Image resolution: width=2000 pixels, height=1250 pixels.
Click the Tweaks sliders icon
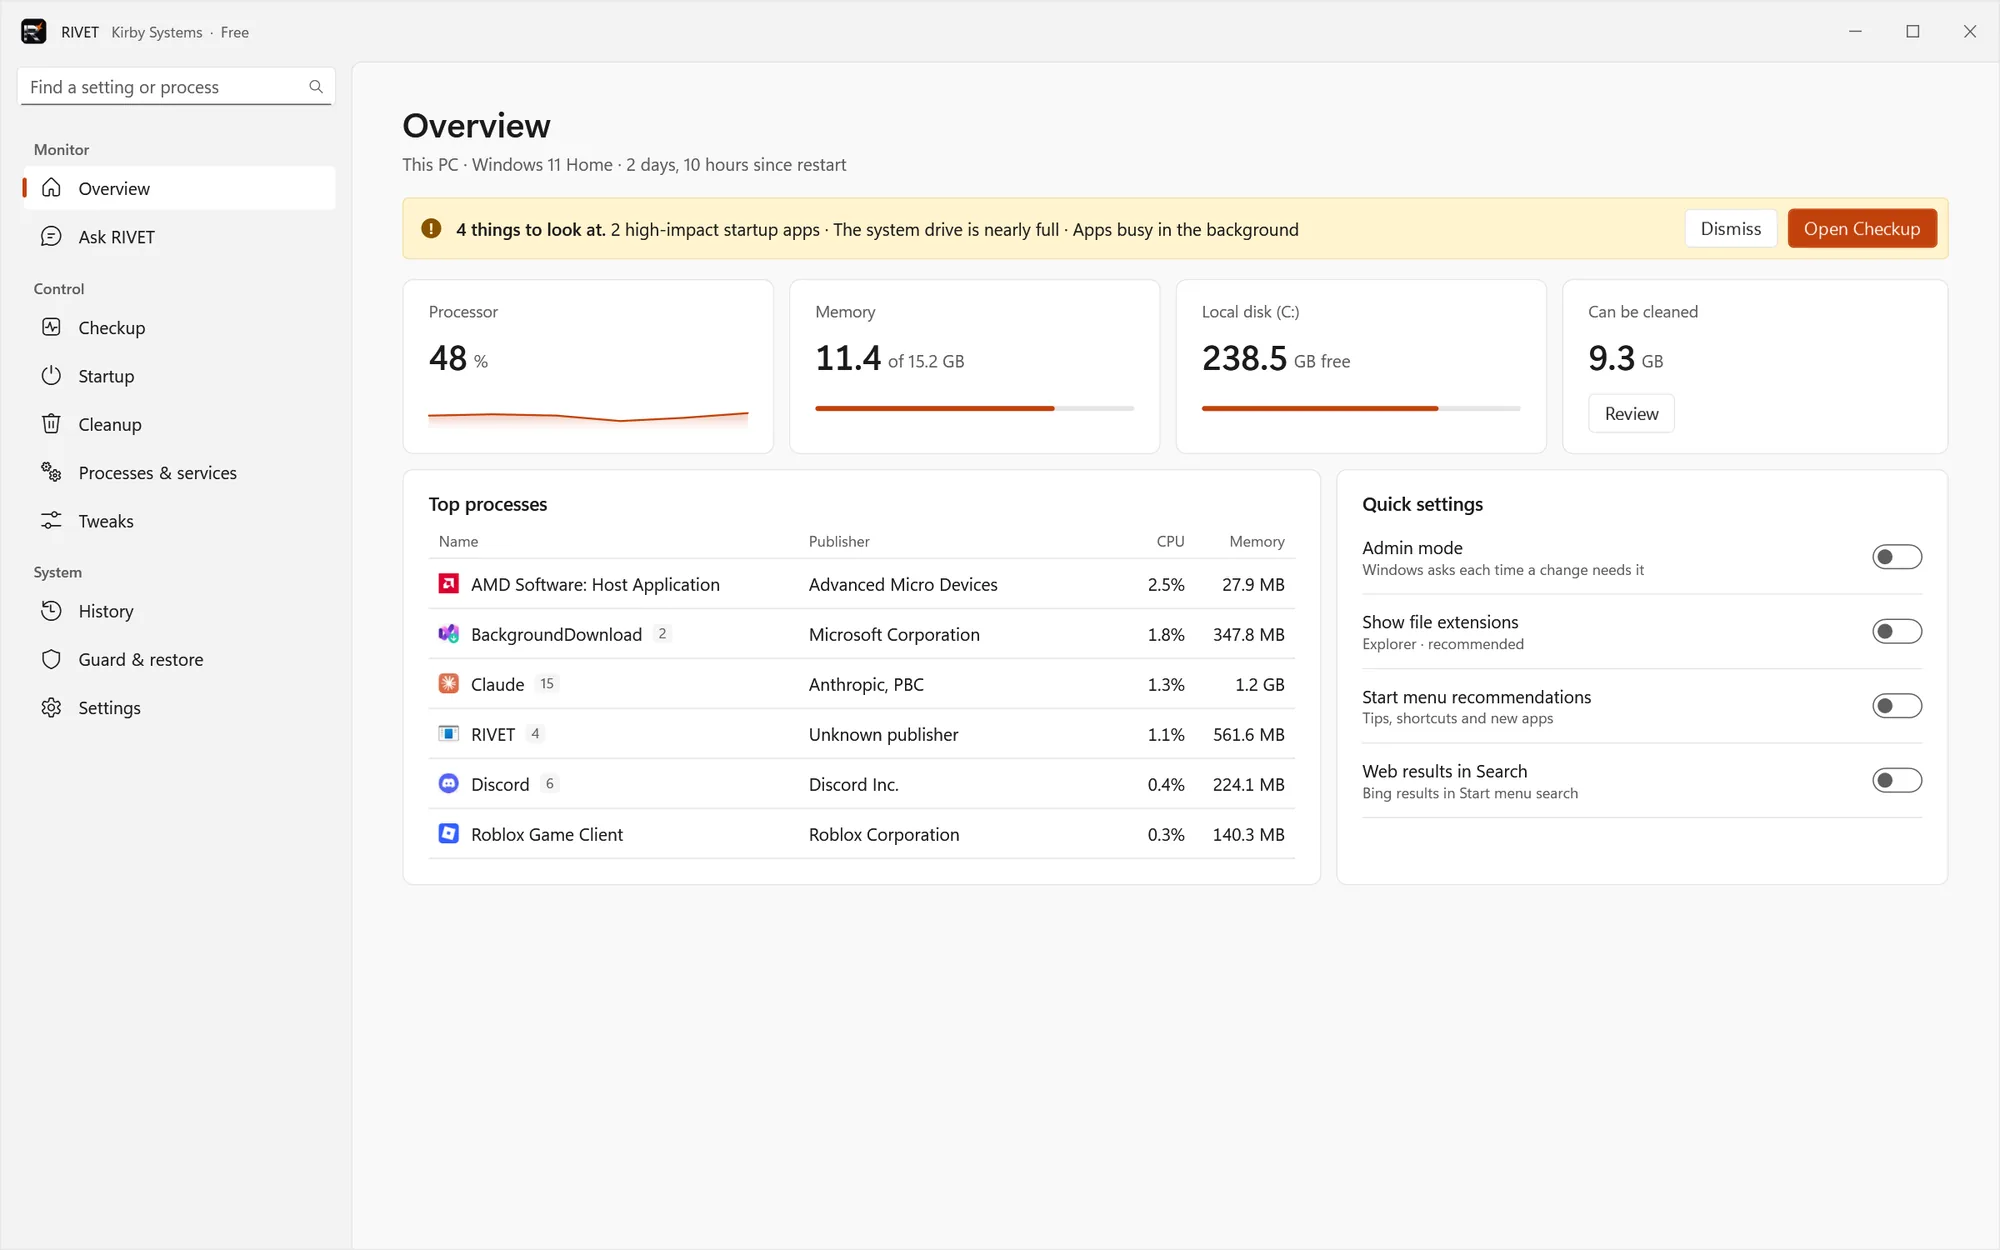coord(52,521)
